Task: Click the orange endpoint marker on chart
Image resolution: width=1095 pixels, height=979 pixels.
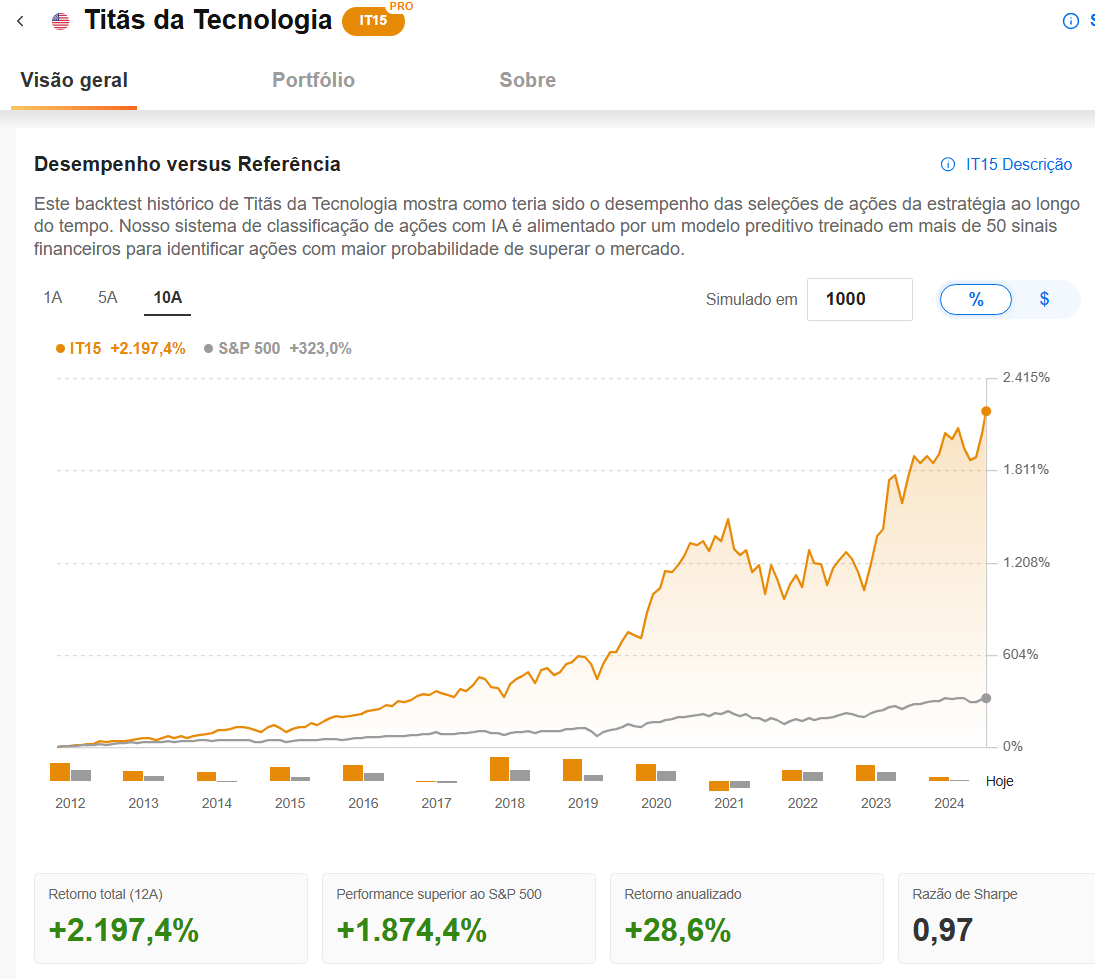Action: click(986, 411)
